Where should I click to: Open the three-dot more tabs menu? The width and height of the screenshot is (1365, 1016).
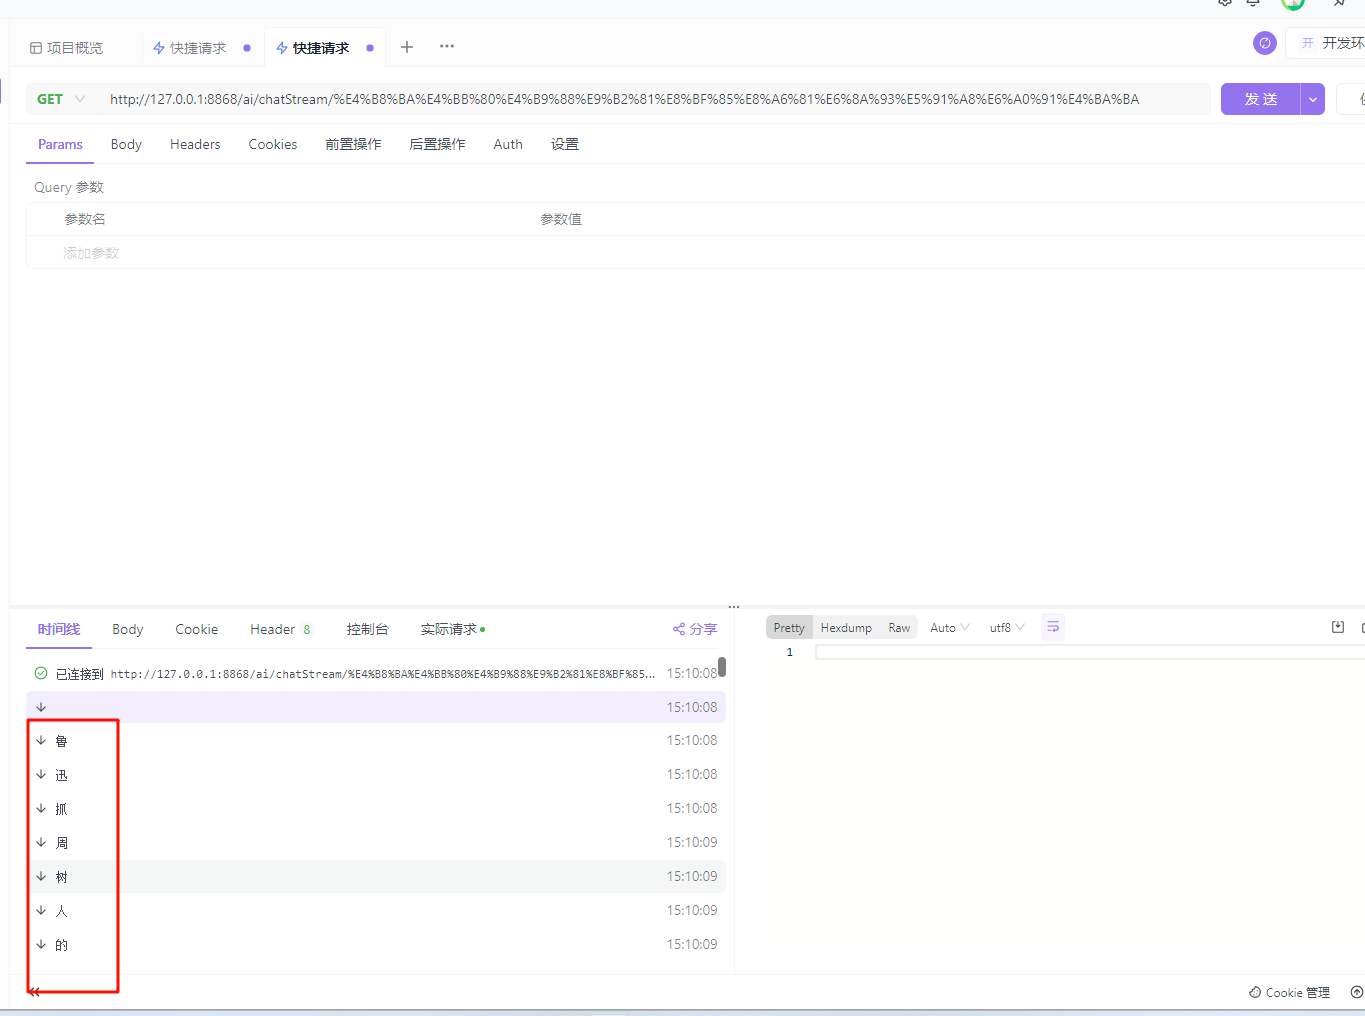447,47
